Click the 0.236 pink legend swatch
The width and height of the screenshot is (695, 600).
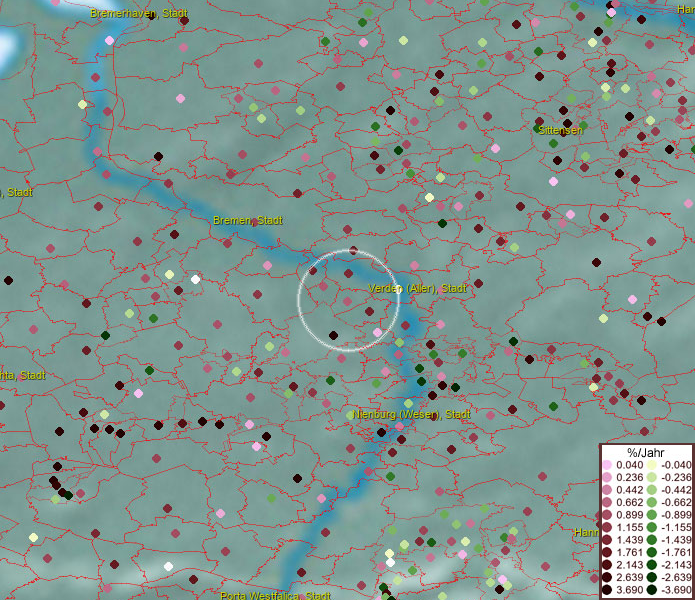[x=607, y=477]
